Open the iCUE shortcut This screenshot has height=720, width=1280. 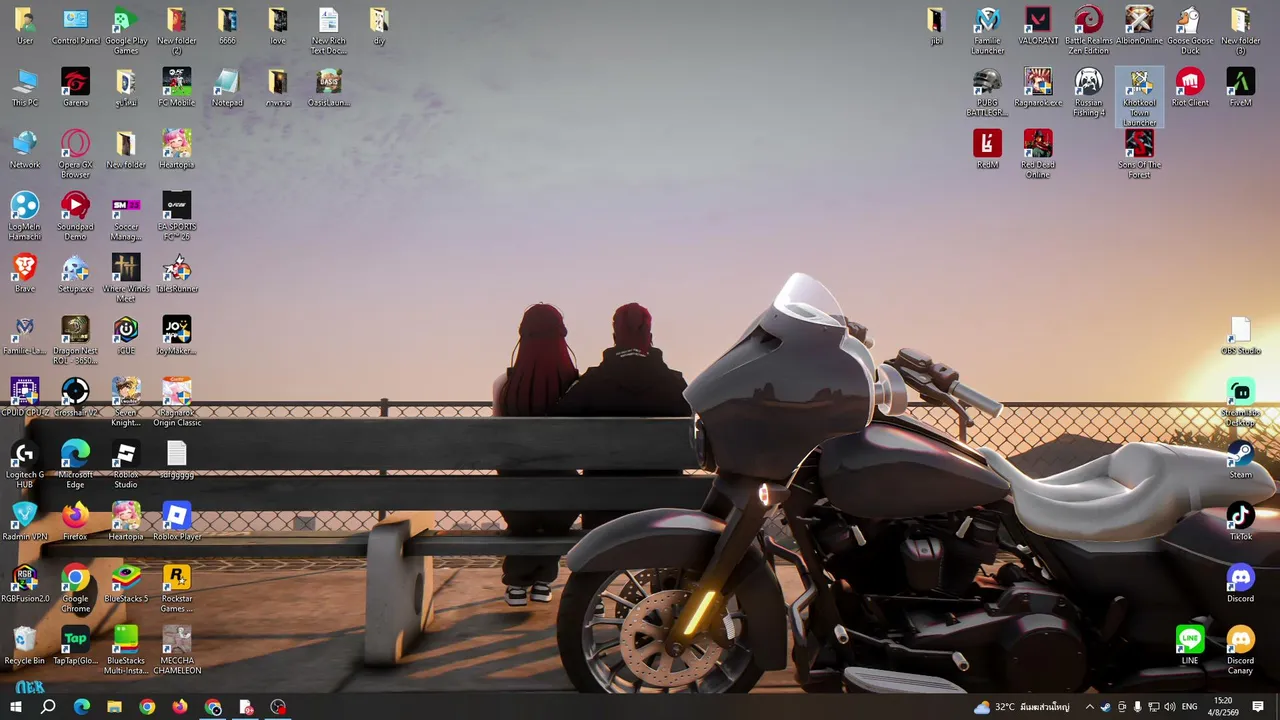[x=126, y=334]
